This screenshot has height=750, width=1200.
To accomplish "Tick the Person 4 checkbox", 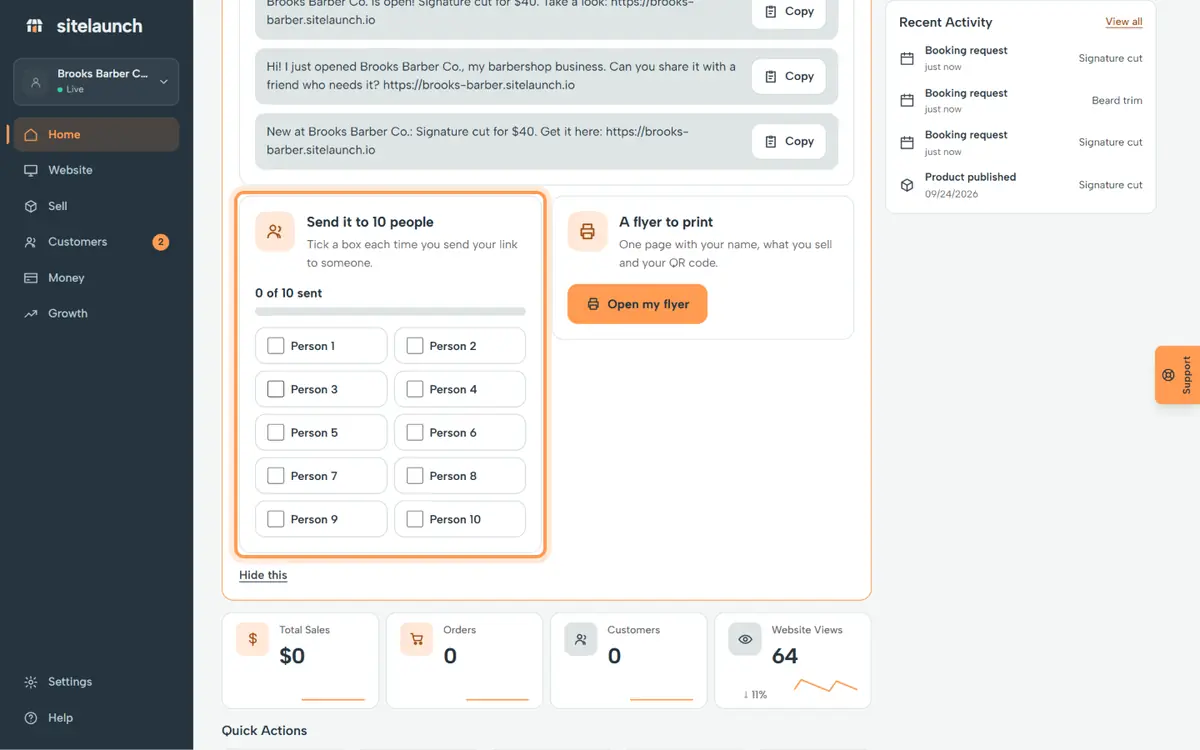I will click(415, 389).
